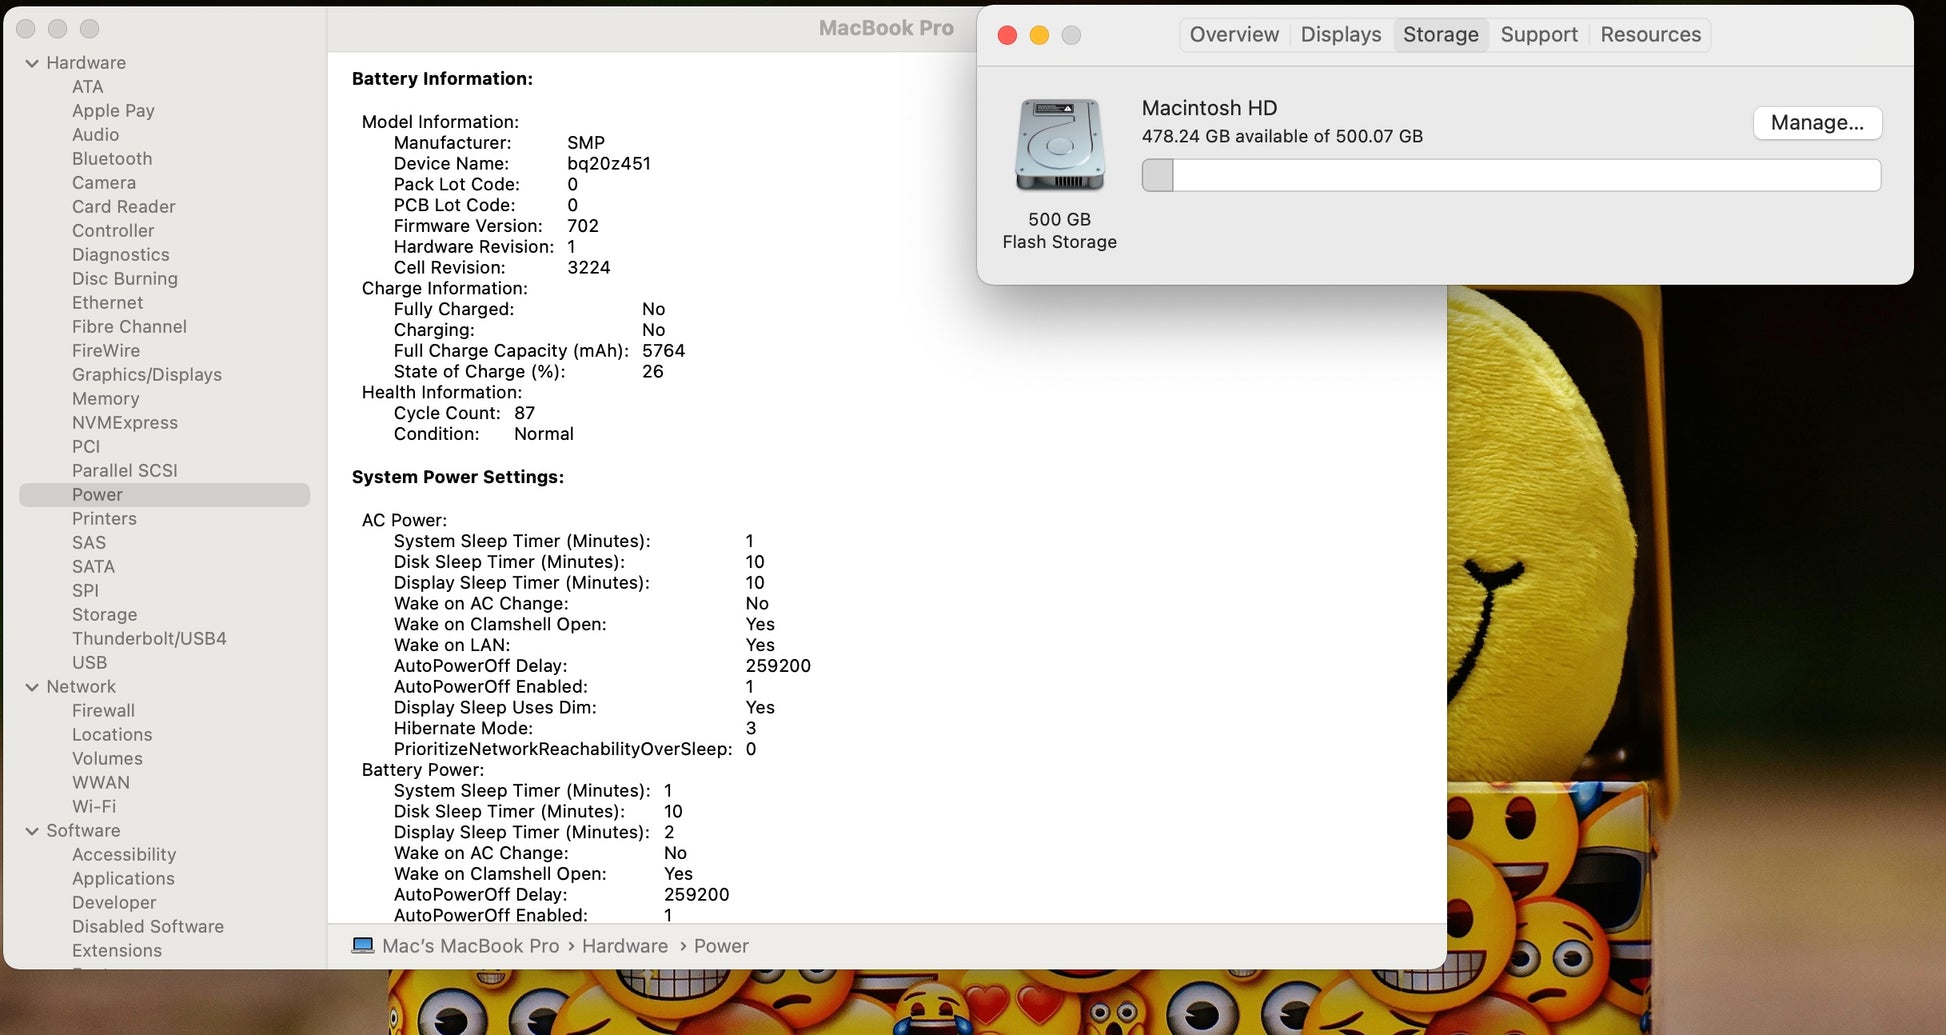Collapse the Software sidebar section
Viewport: 1946px width, 1035px height.
(32, 831)
